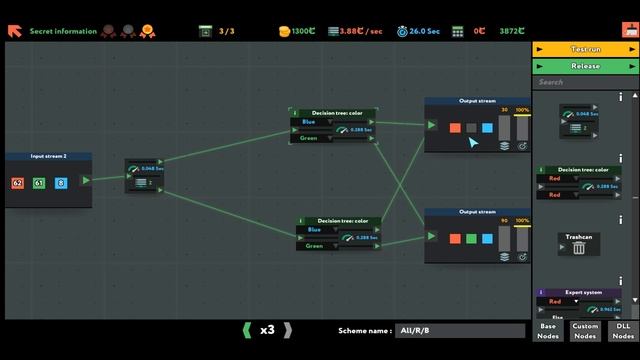Click the first bronze medal icon
This screenshot has width=640, height=360.
(109, 31)
